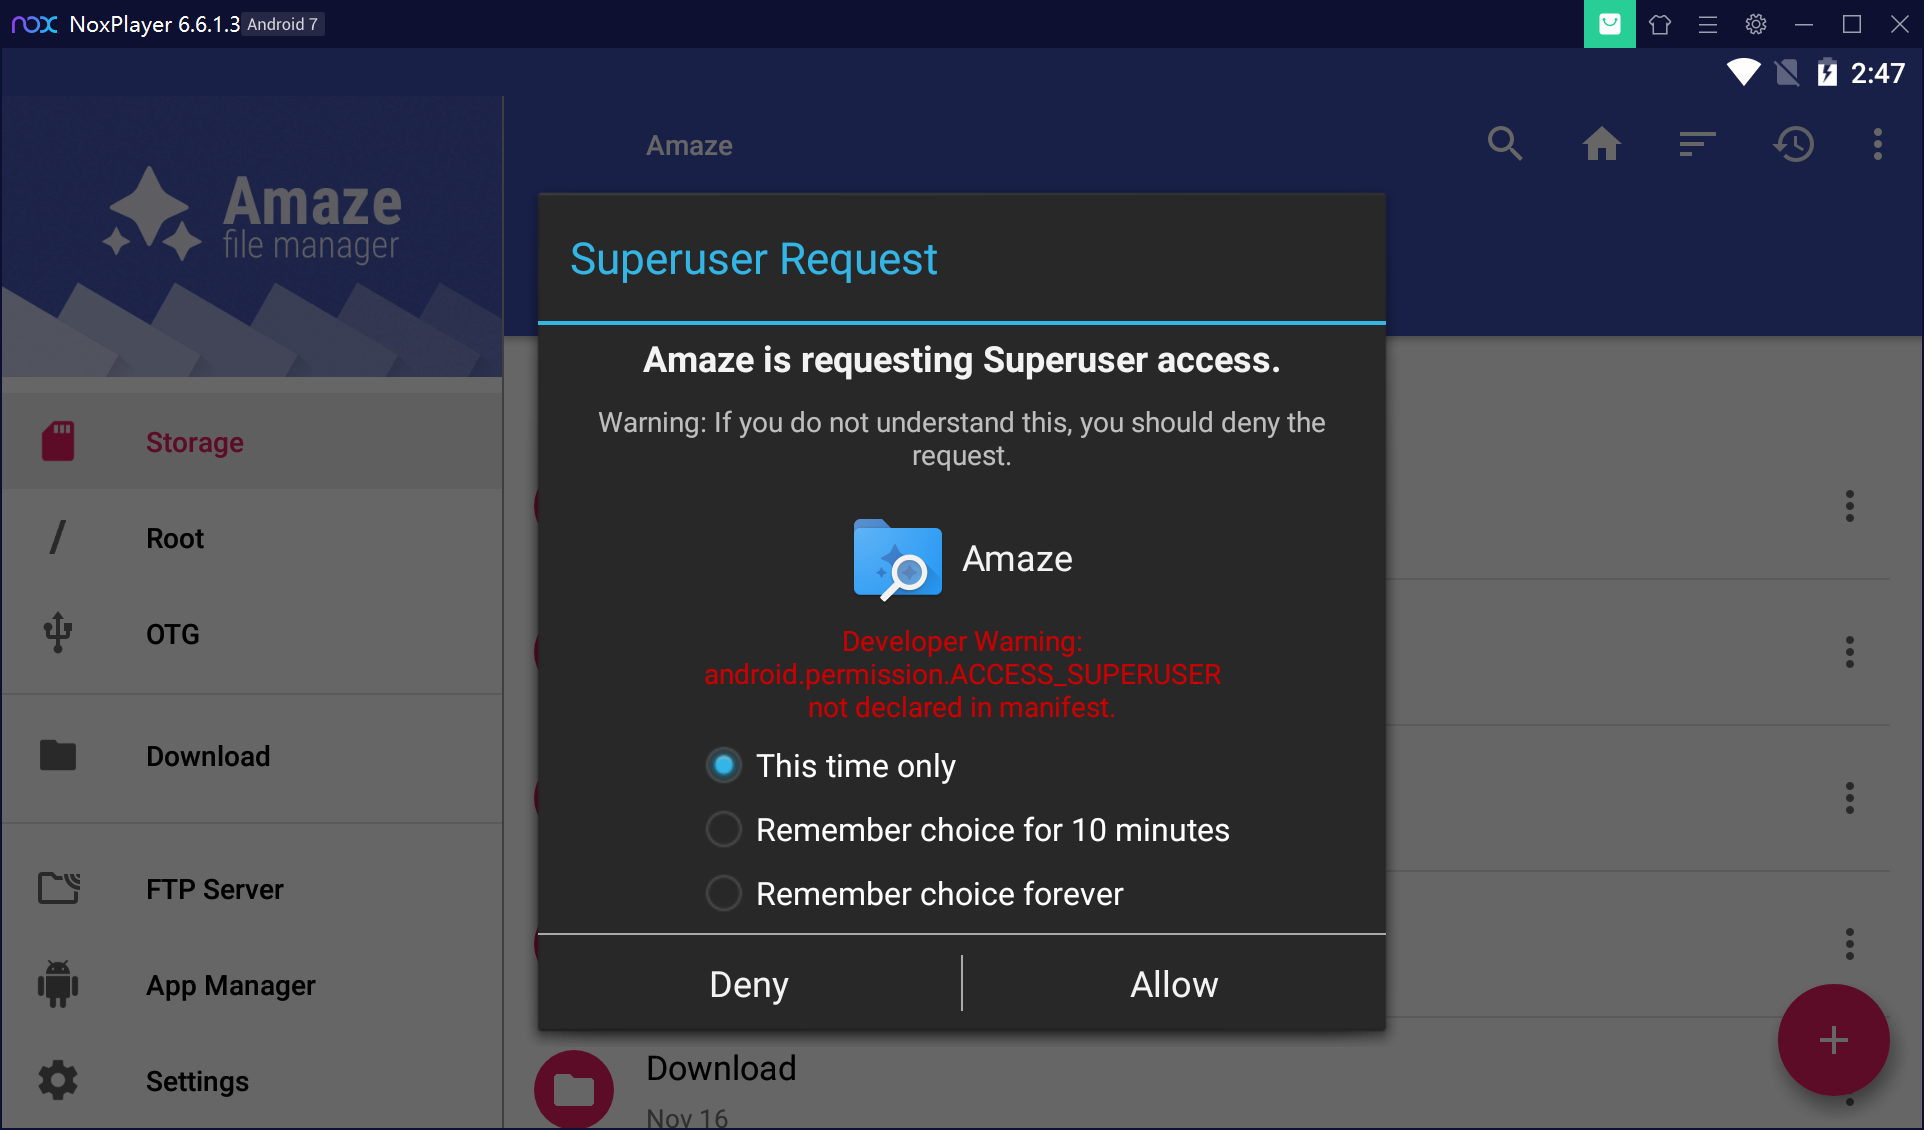Open Settings in the sidebar
Screen dimensions: 1924x1130
252,1081
